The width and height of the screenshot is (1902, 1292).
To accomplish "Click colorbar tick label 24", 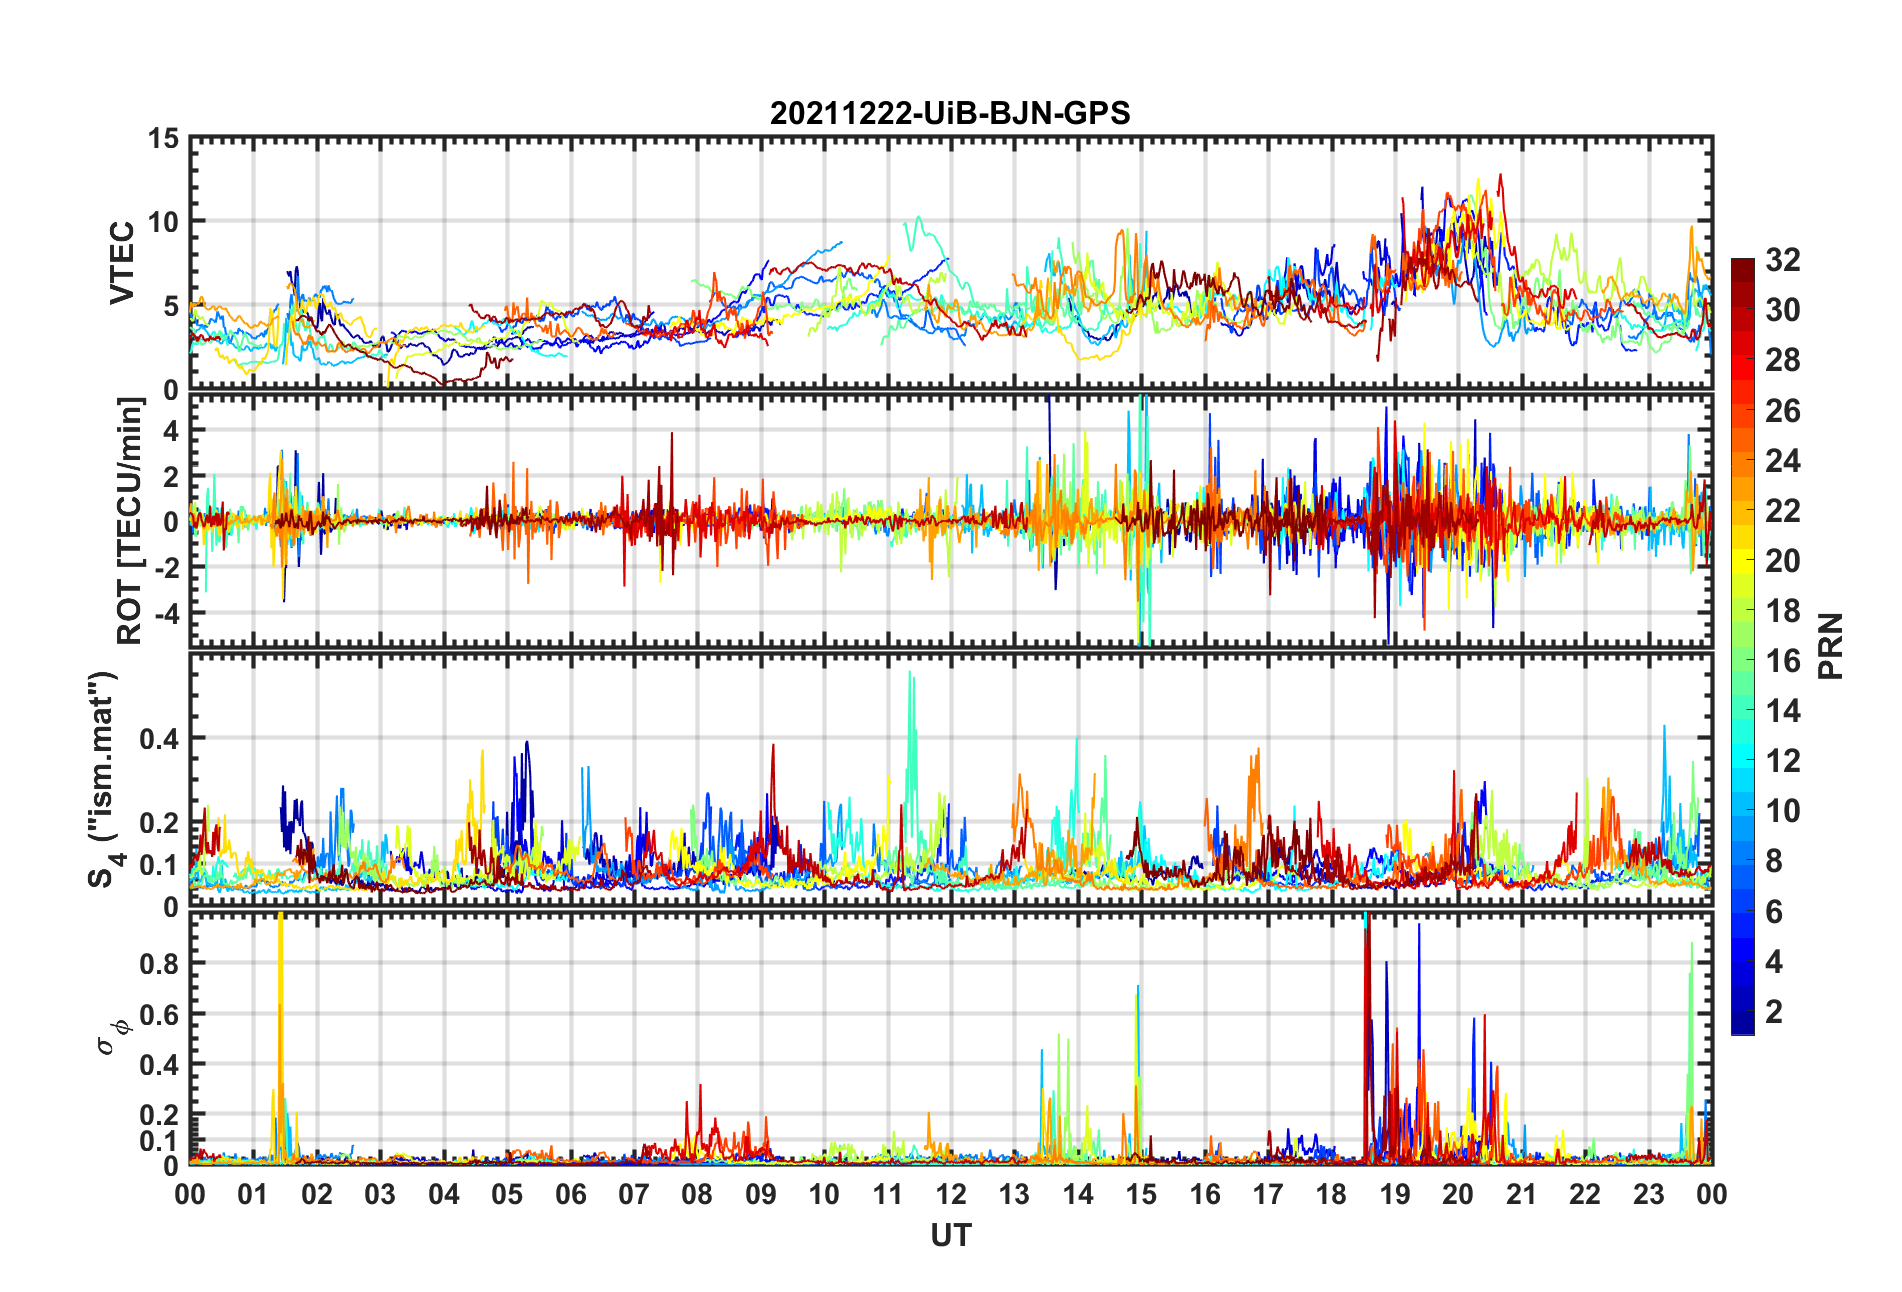I will (x=1783, y=460).
